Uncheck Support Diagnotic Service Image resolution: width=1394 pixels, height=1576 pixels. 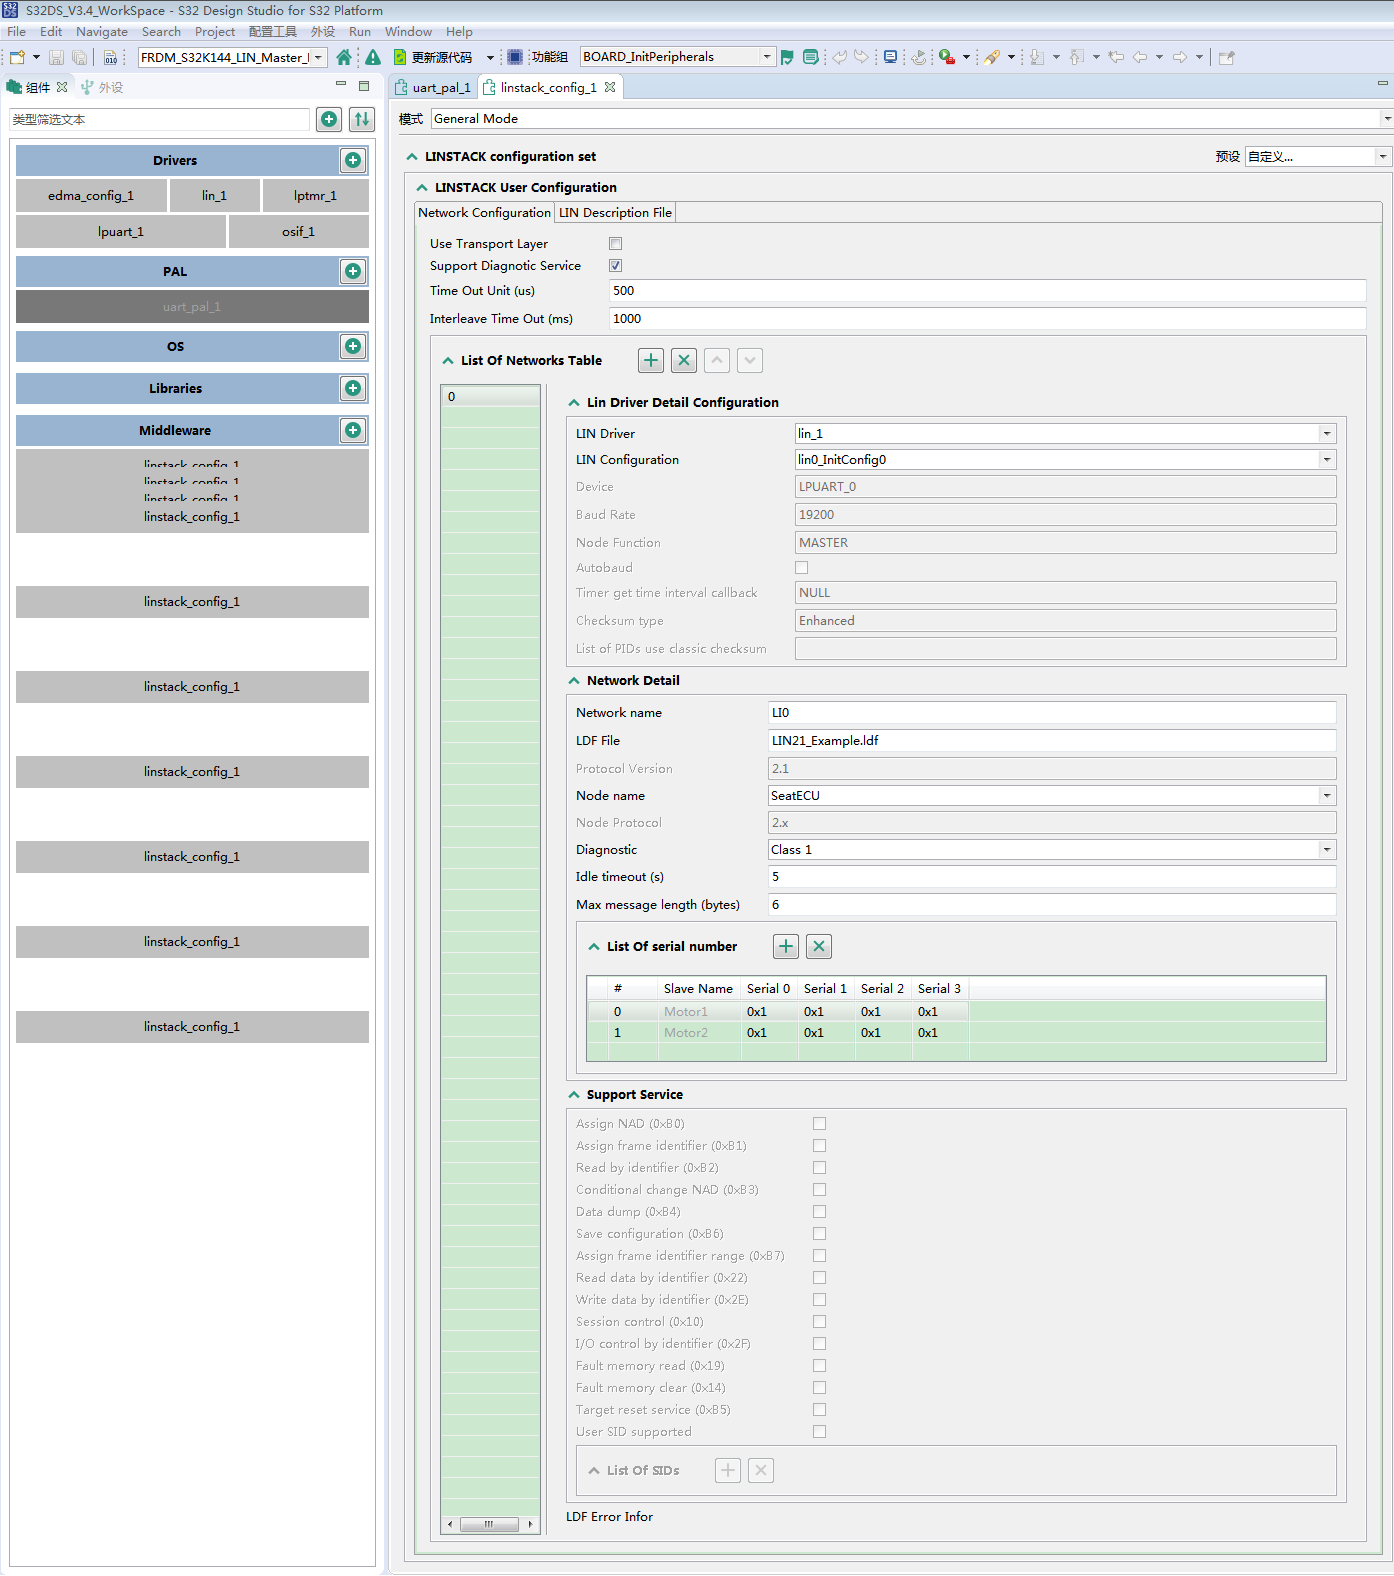[616, 266]
